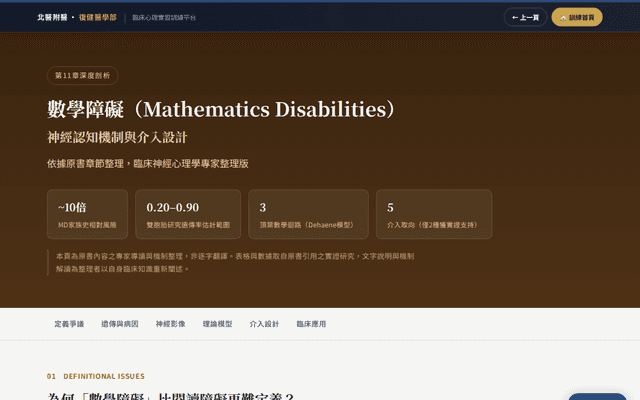Jump to the 定義爭議 section tab
Viewport: 640px width, 400px height.
(x=69, y=324)
